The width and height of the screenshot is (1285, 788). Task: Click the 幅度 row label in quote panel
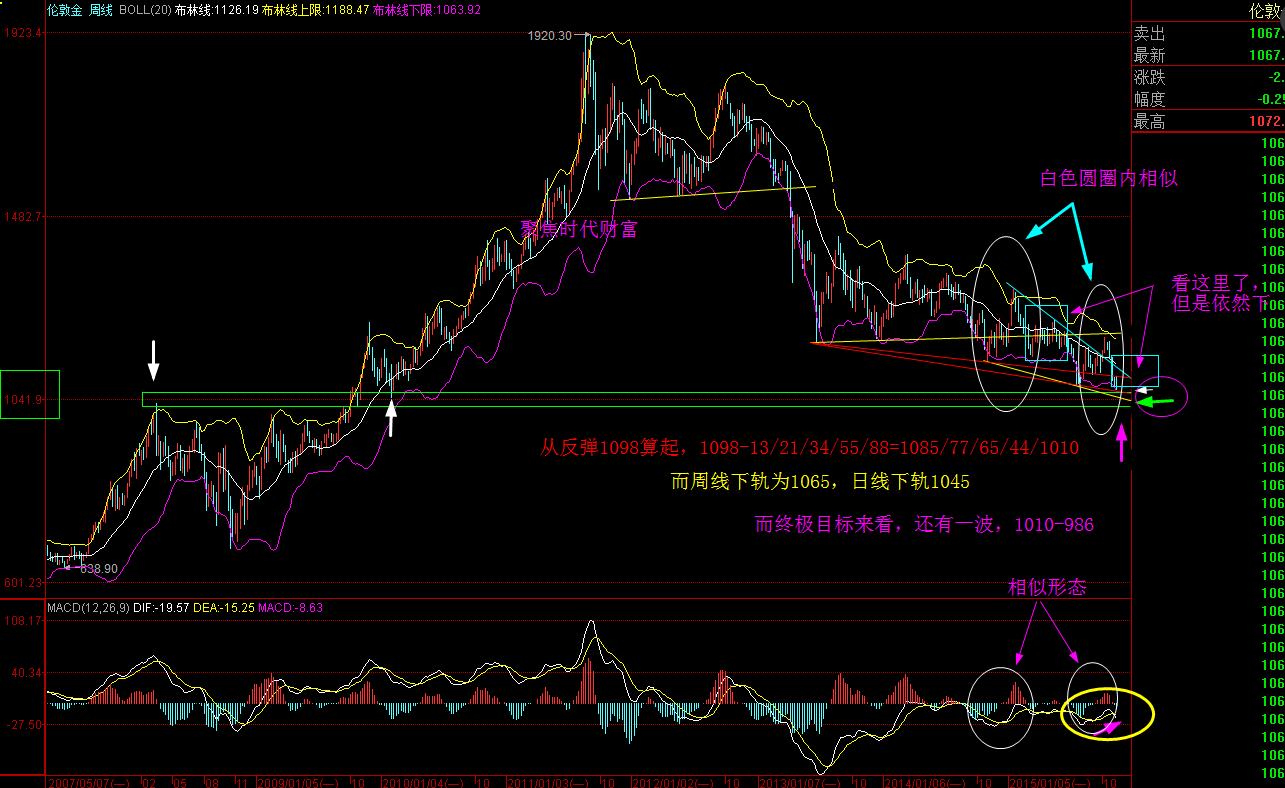click(1150, 99)
